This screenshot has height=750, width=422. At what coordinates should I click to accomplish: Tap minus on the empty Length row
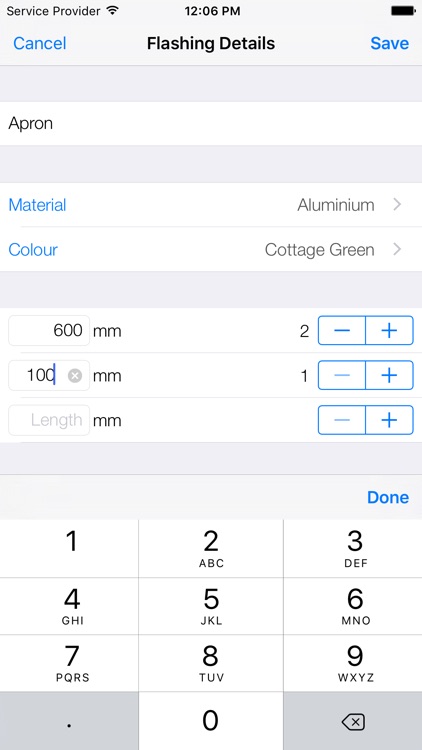click(342, 420)
